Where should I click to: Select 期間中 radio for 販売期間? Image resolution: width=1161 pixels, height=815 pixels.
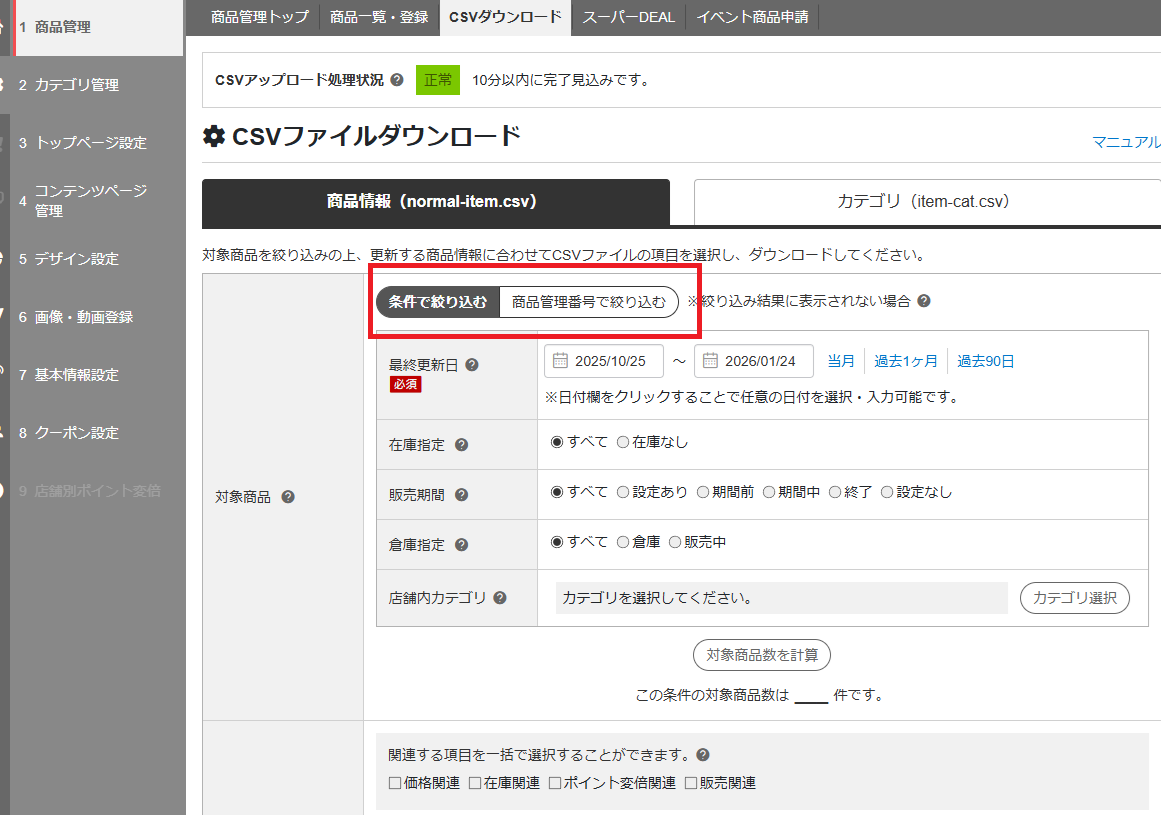[x=769, y=492]
